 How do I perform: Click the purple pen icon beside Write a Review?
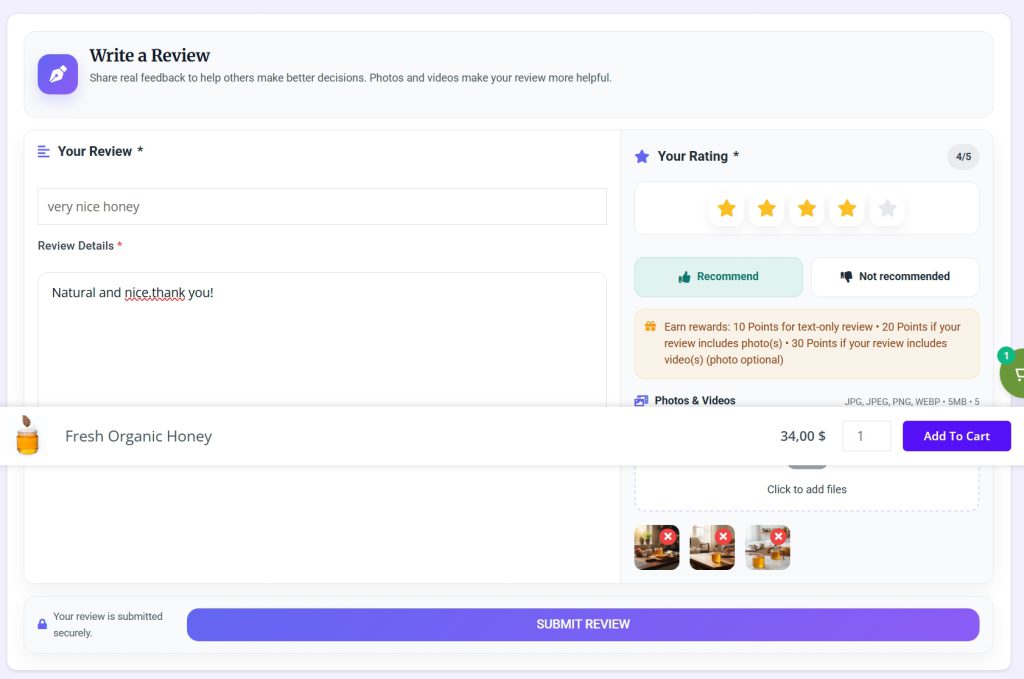point(57,74)
